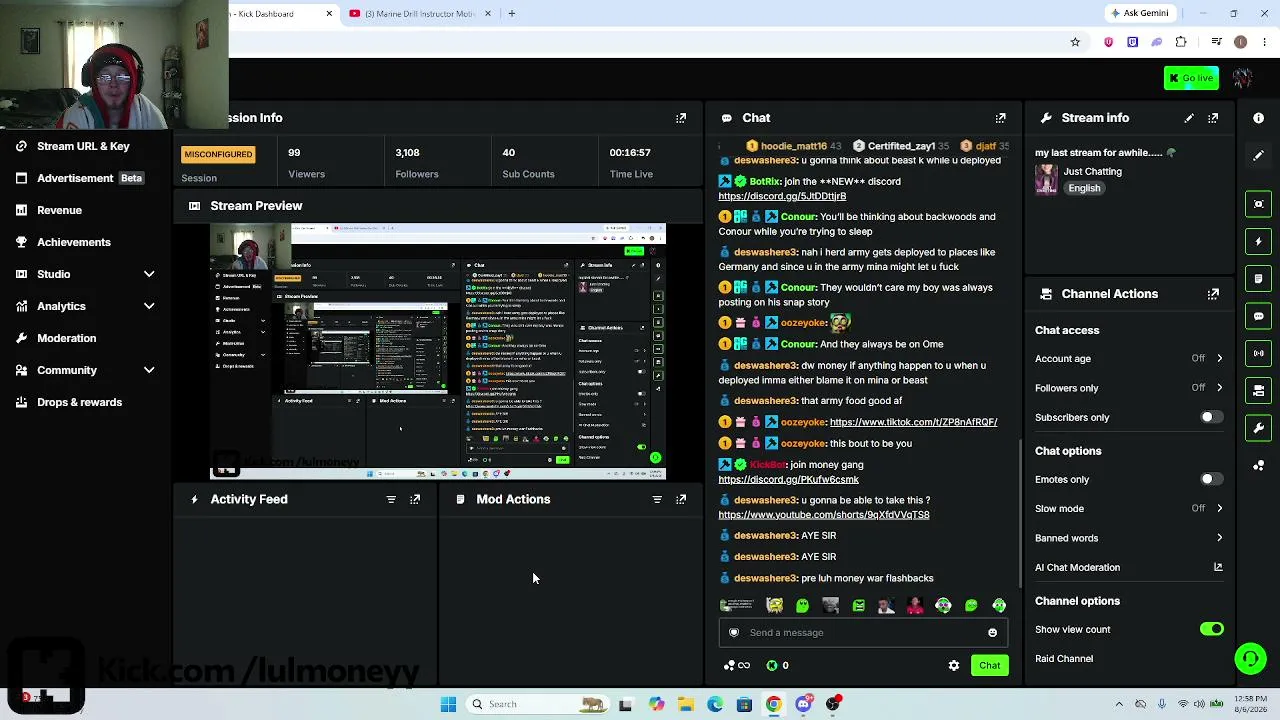
Task: Edit Stream info with pencil icon
Action: (1189, 118)
